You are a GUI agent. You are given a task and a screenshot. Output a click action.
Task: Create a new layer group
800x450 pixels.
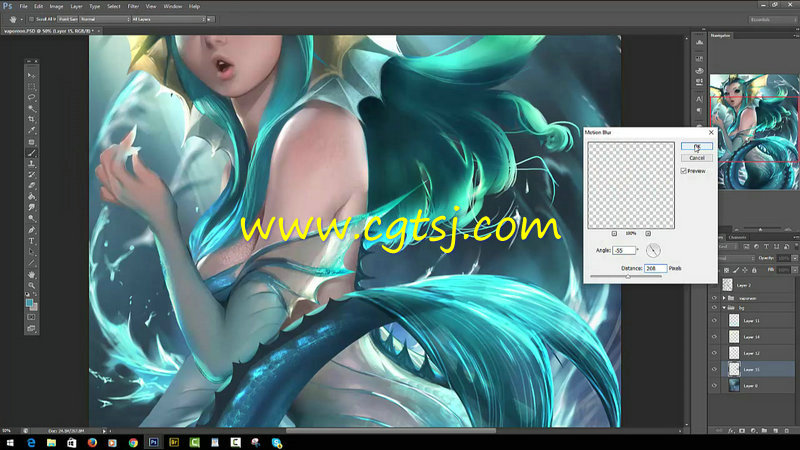pos(764,431)
